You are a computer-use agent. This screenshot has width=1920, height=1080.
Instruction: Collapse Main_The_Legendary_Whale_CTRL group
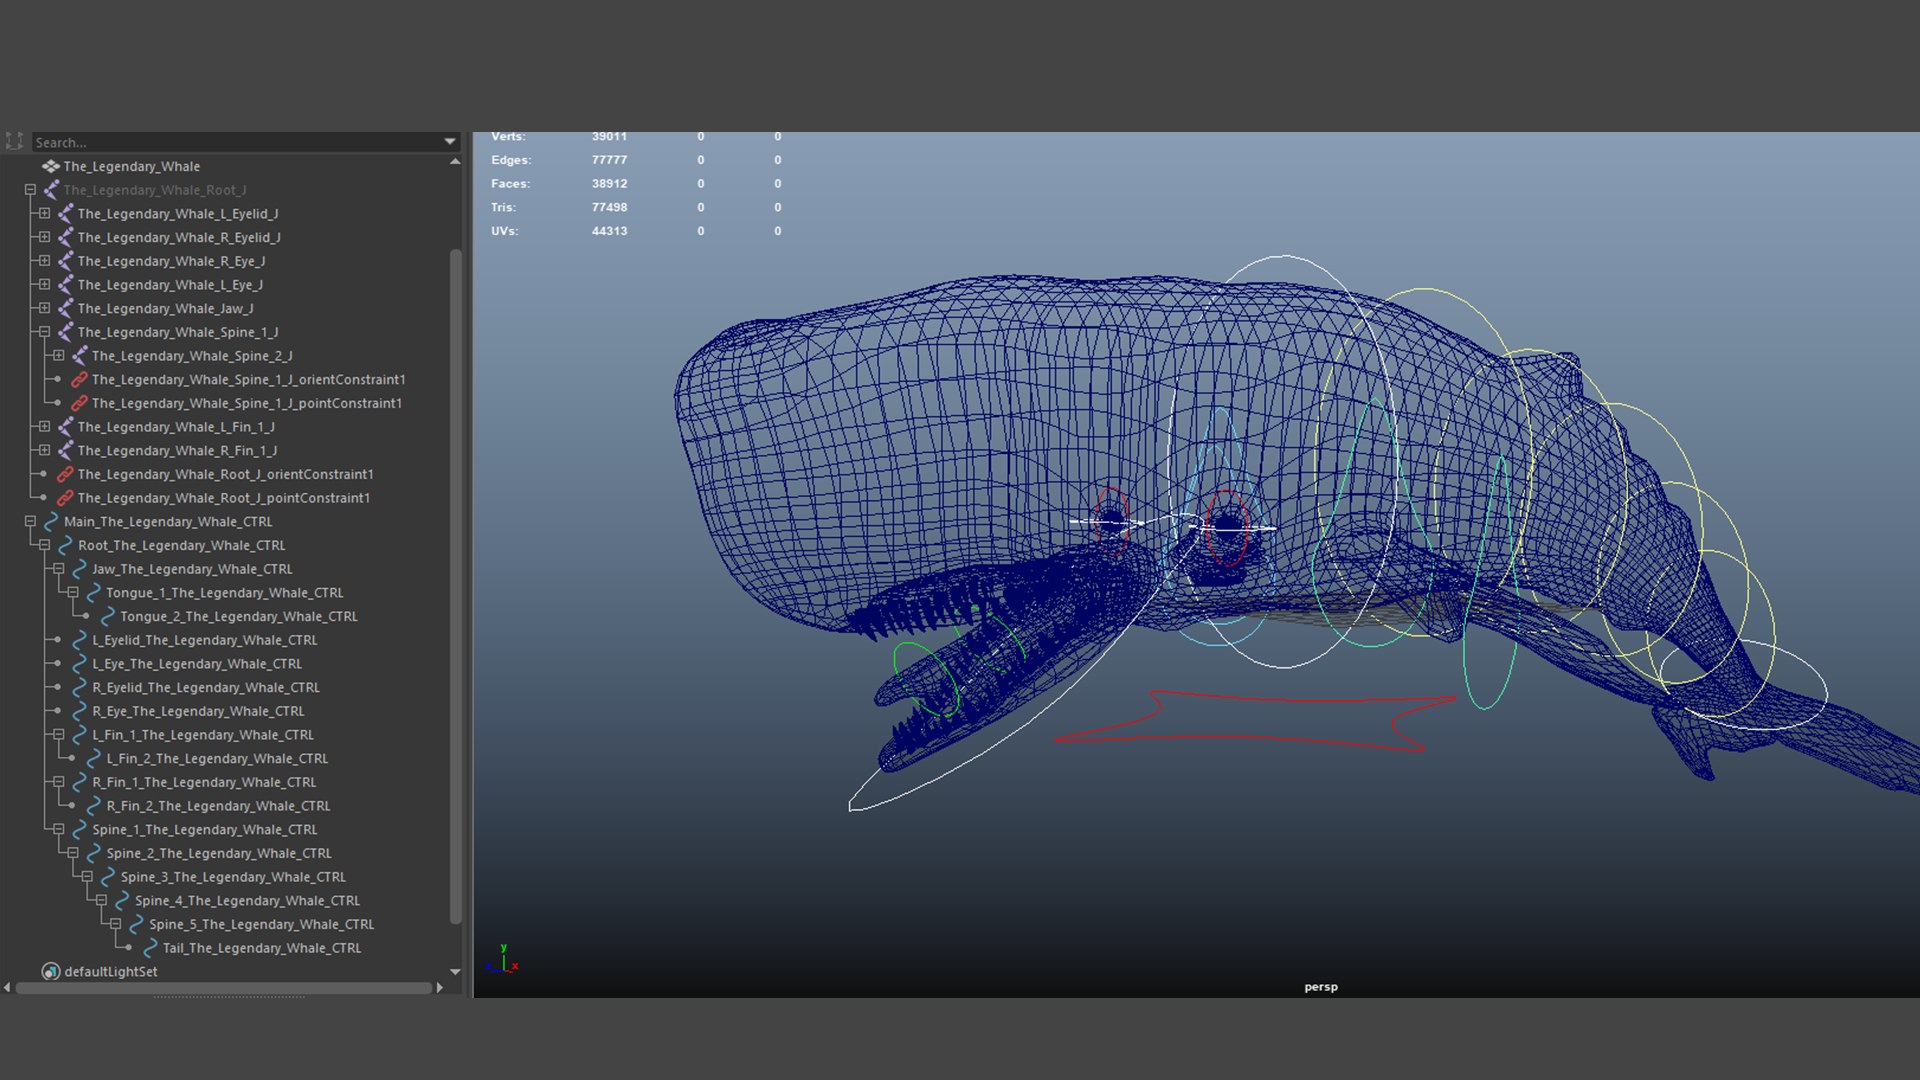(x=30, y=522)
